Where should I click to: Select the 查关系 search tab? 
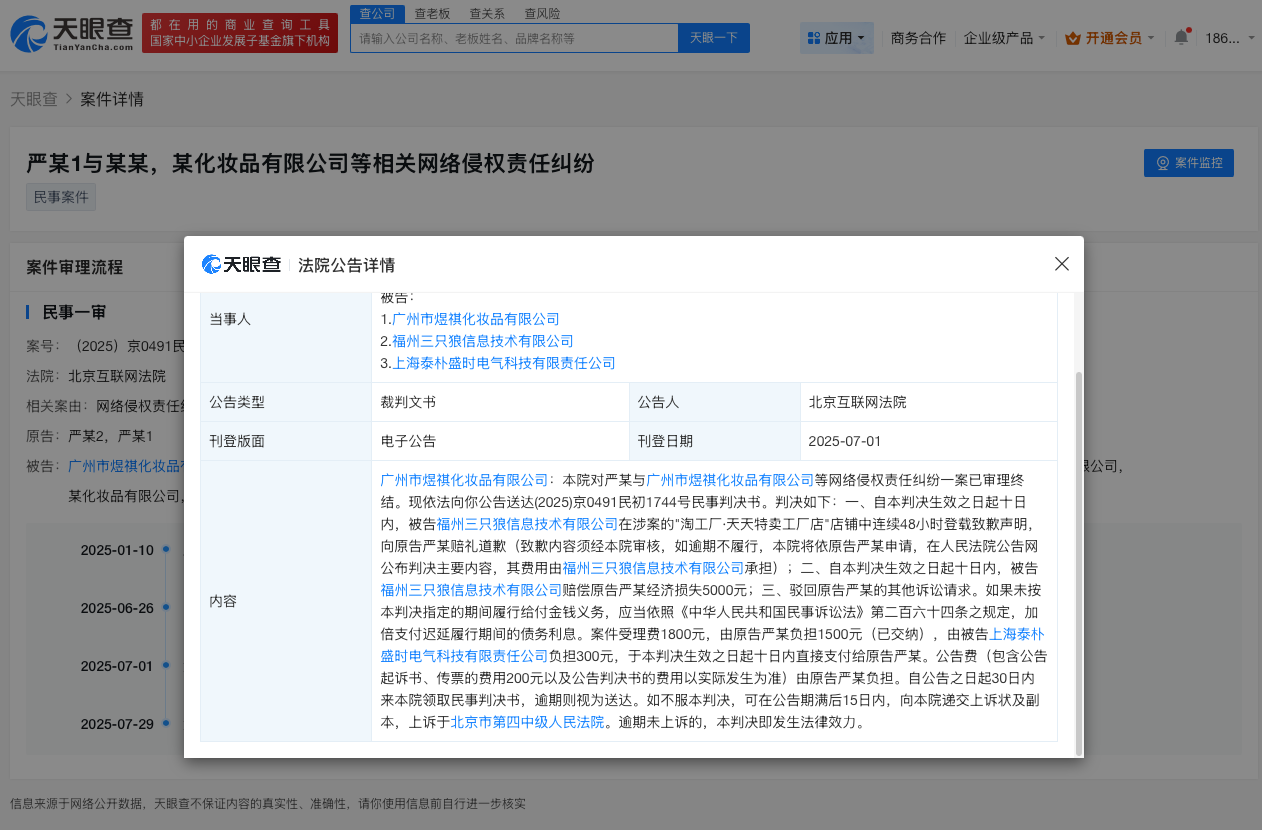(487, 13)
